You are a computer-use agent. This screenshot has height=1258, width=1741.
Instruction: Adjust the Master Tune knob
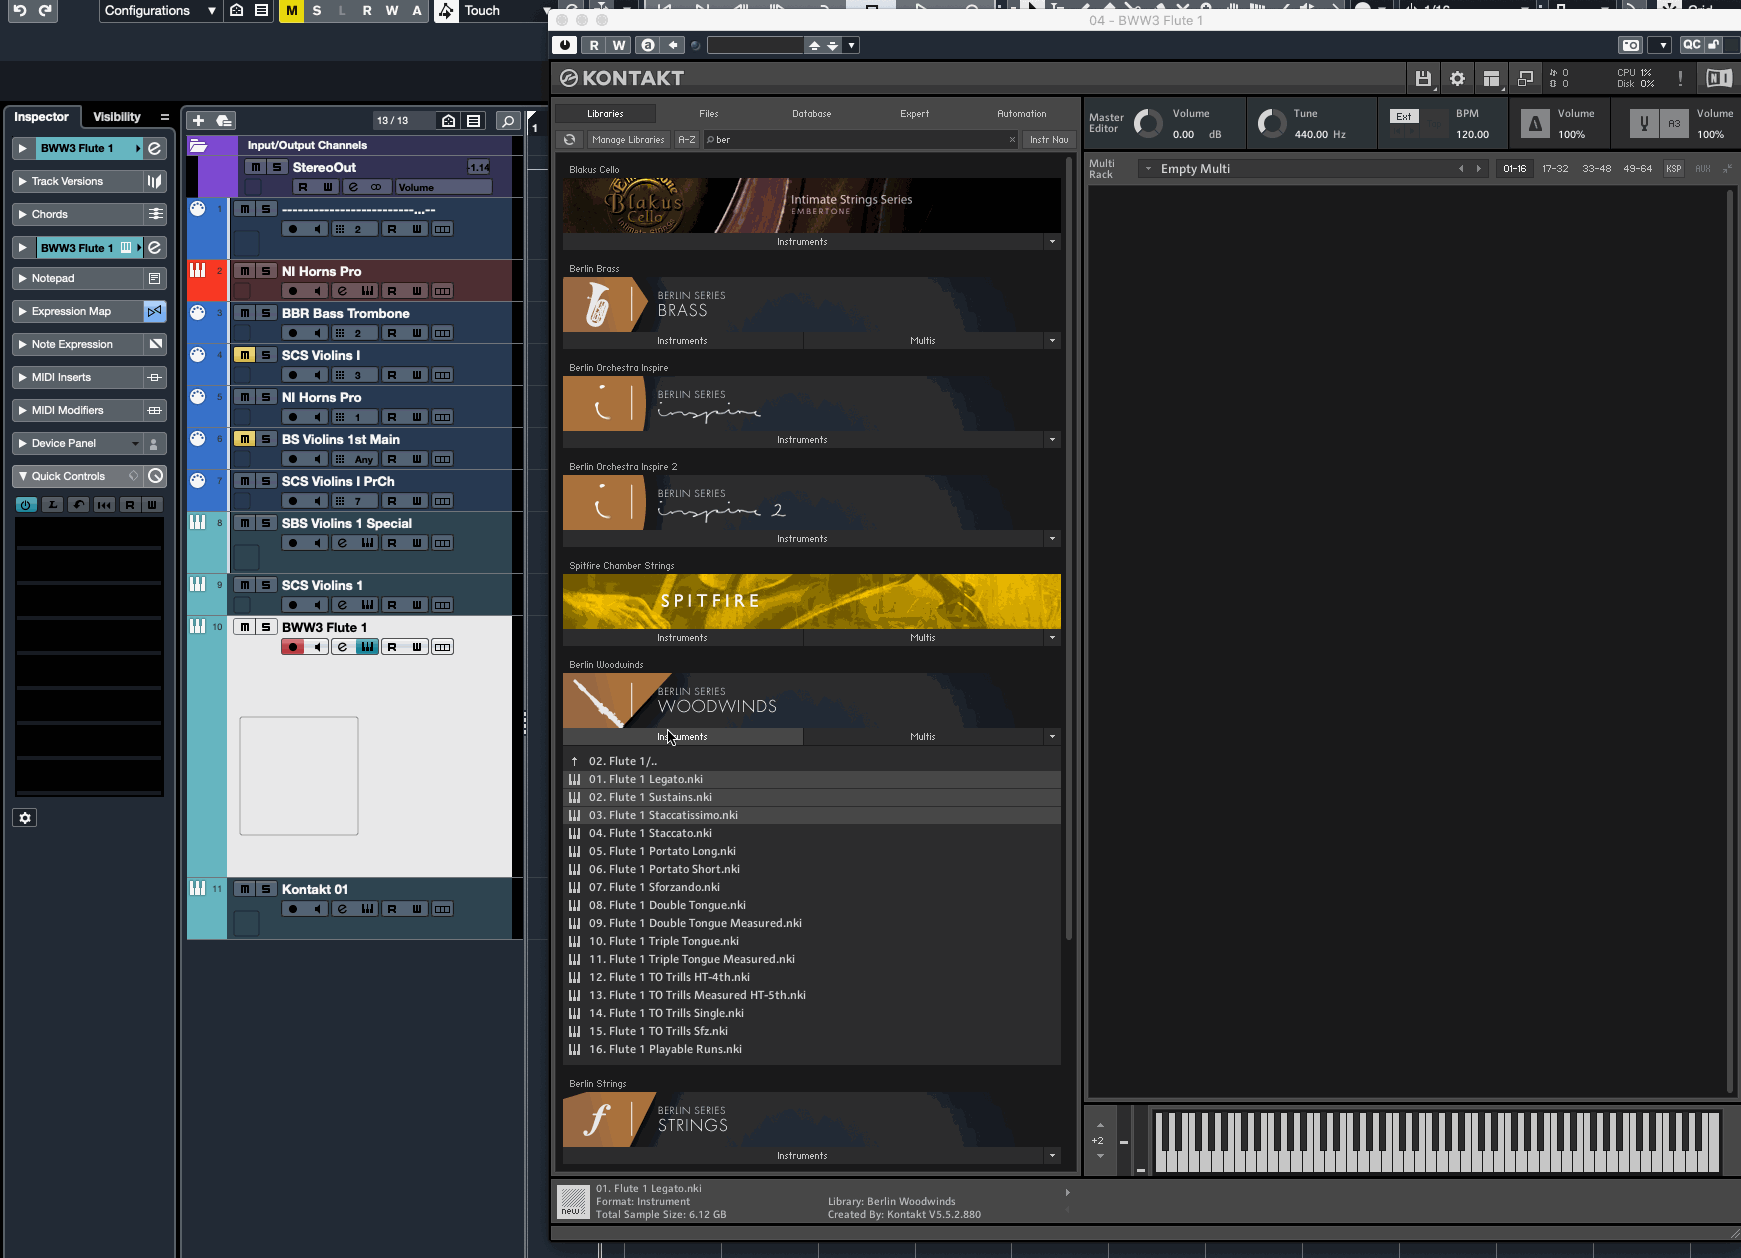point(1272,124)
